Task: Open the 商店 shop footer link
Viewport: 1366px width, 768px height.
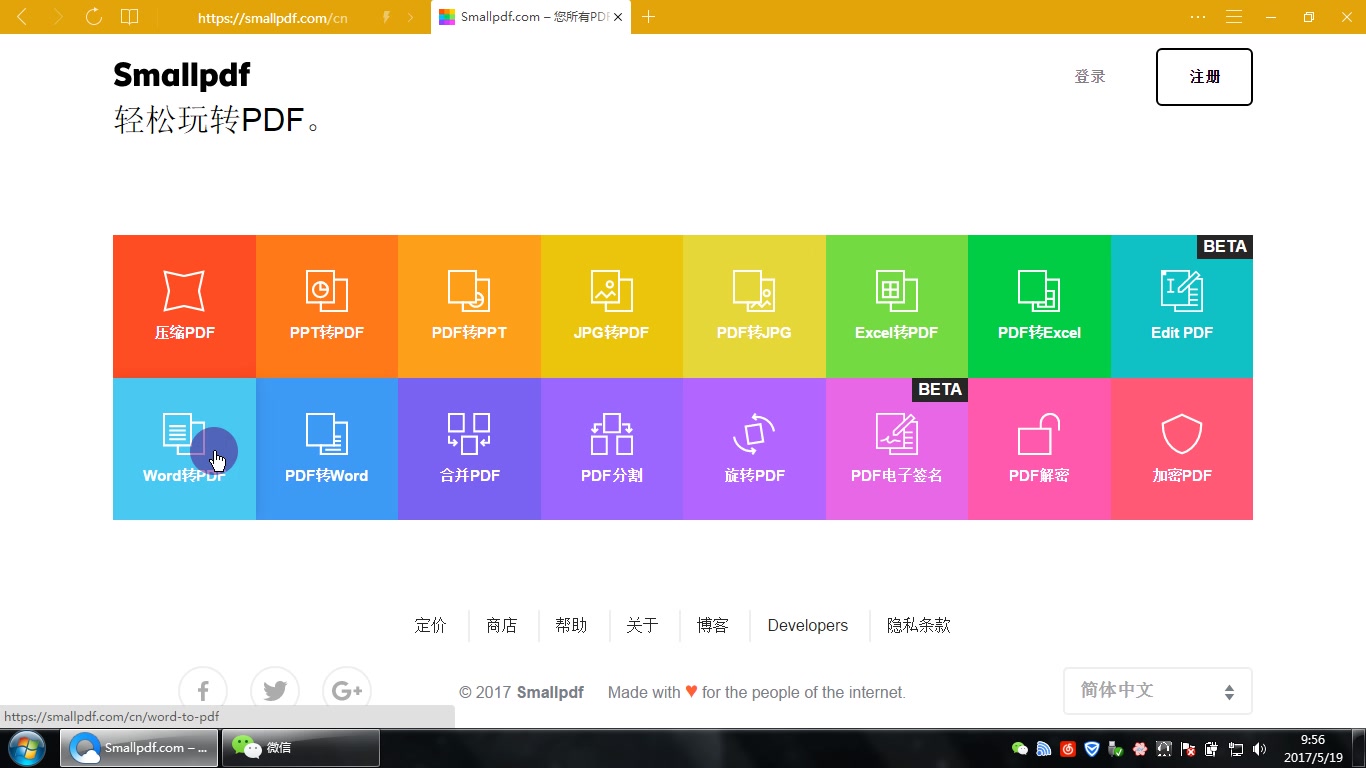Action: (x=502, y=625)
